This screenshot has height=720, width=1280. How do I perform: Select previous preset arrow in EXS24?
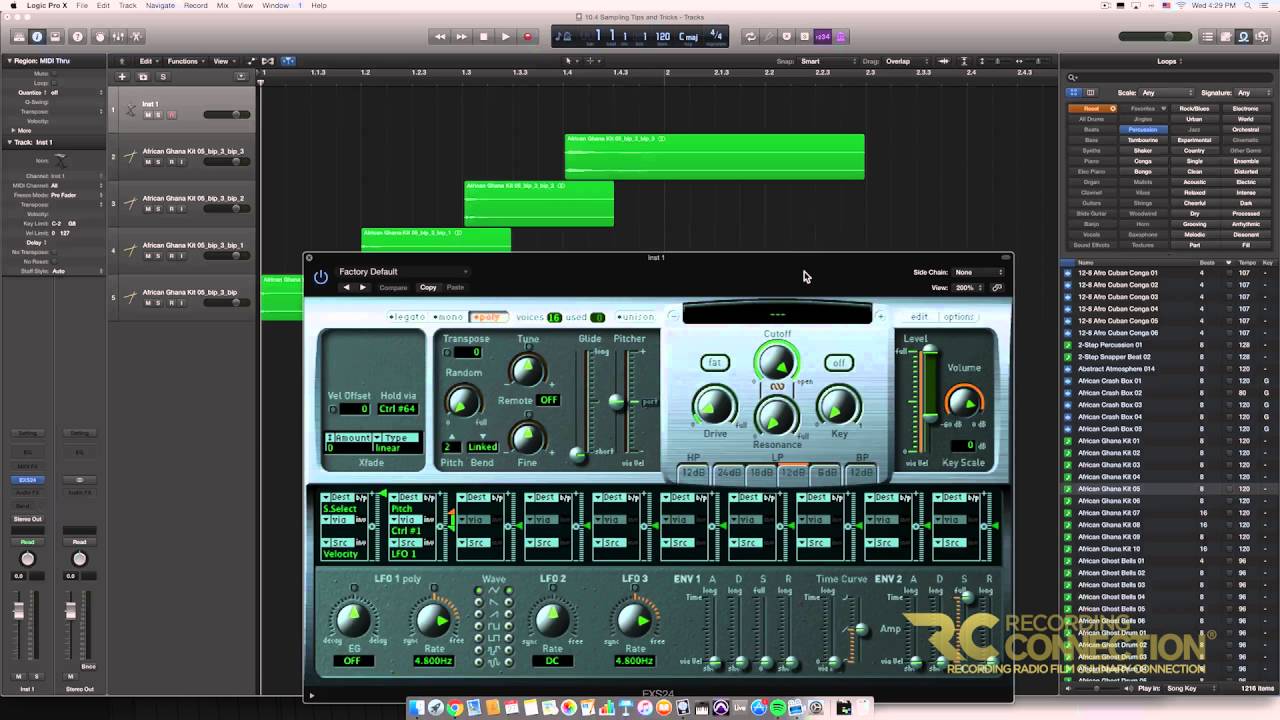[347, 288]
